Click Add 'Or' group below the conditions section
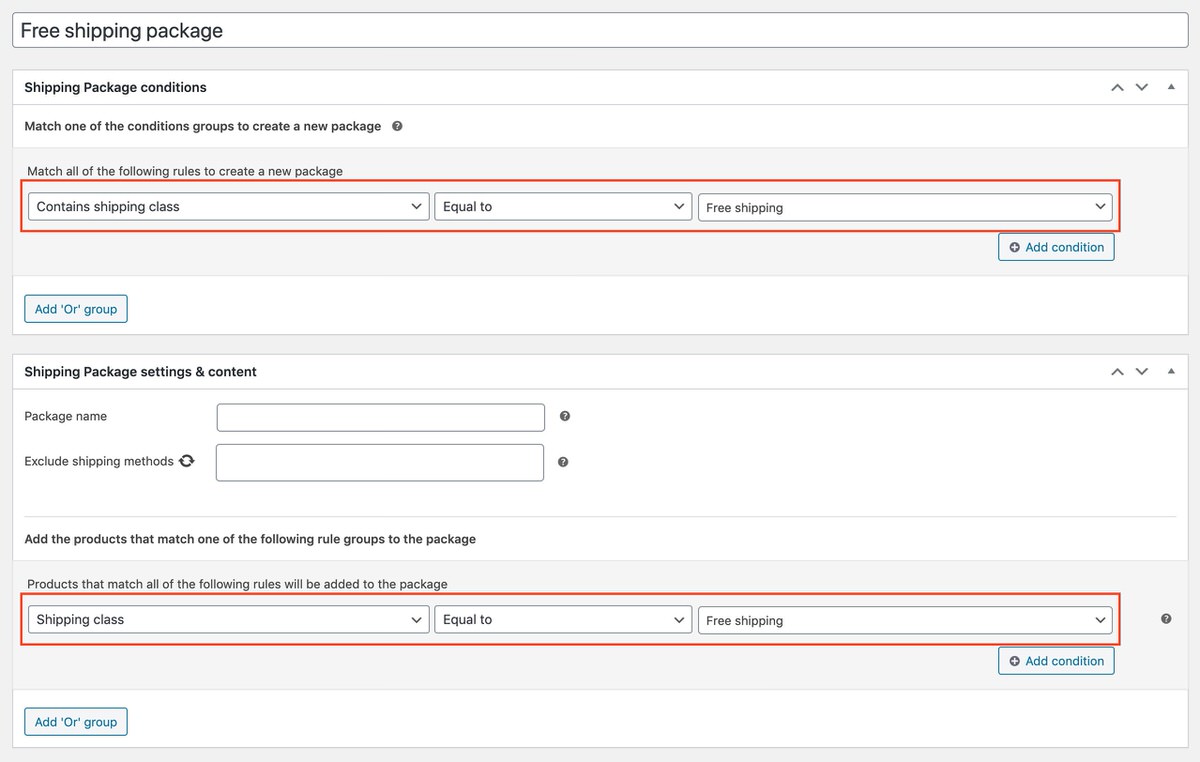Image resolution: width=1200 pixels, height=762 pixels. pos(75,308)
